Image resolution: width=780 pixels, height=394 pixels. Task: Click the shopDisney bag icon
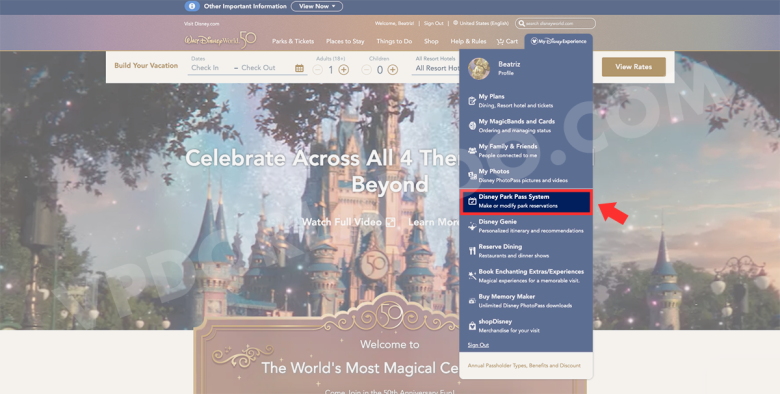tap(472, 326)
